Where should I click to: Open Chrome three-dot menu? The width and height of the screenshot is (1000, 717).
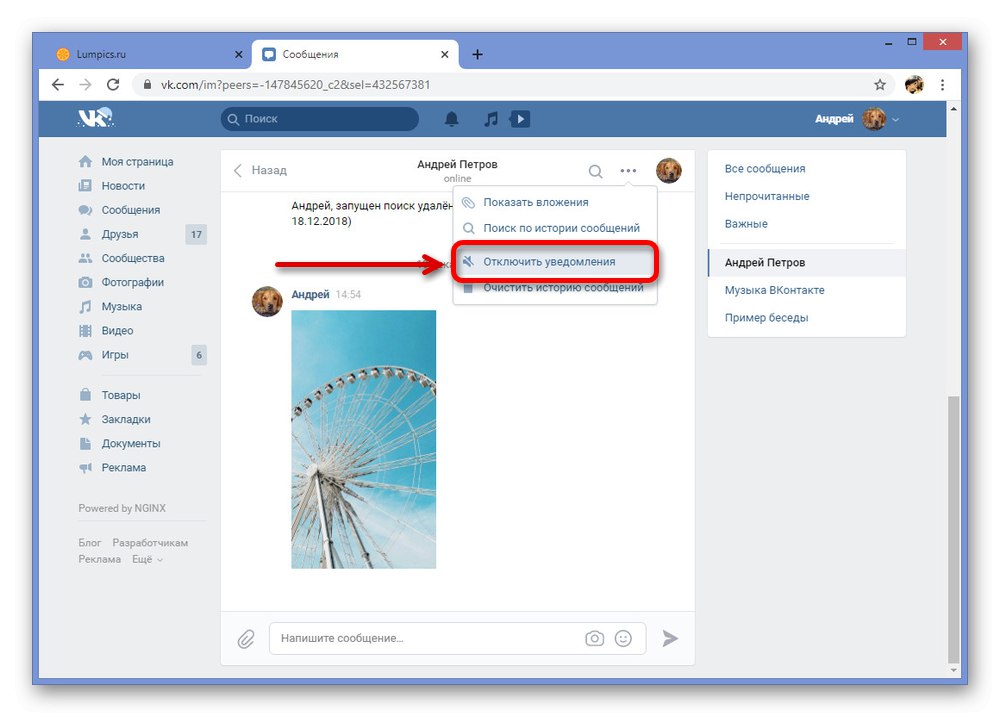943,84
